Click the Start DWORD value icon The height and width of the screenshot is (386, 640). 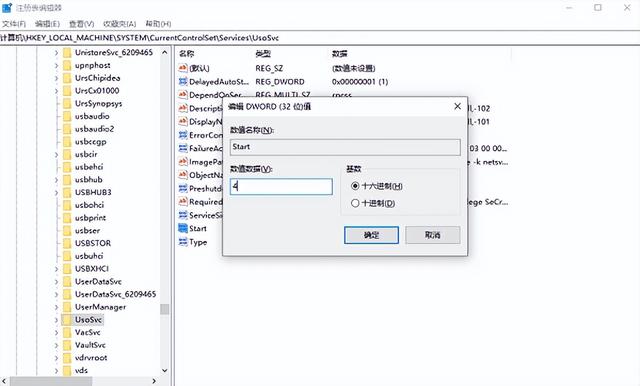[183, 228]
